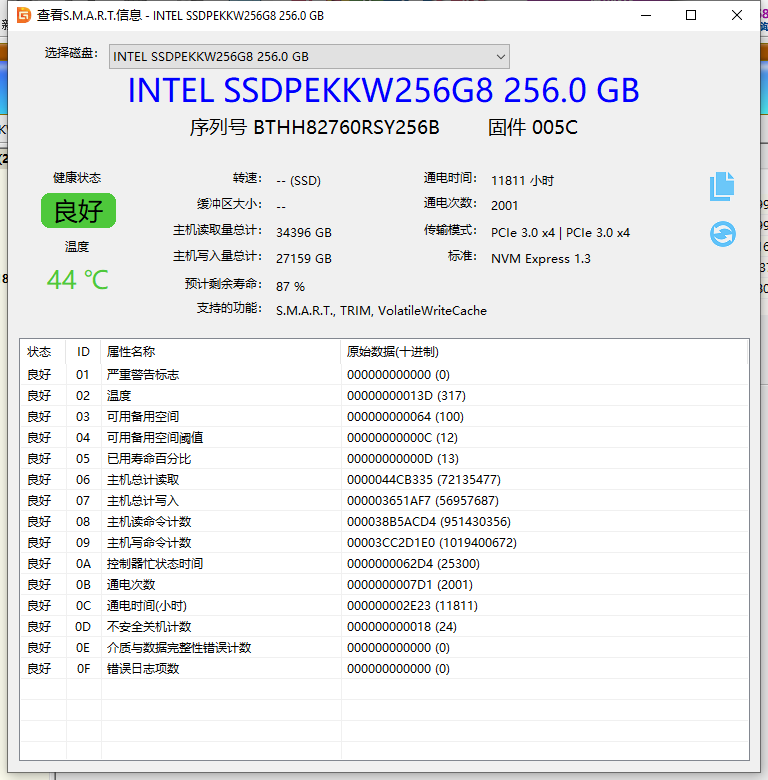The width and height of the screenshot is (768, 780).
Task: Click the 34396 GB host reads total
Action: [x=304, y=232]
